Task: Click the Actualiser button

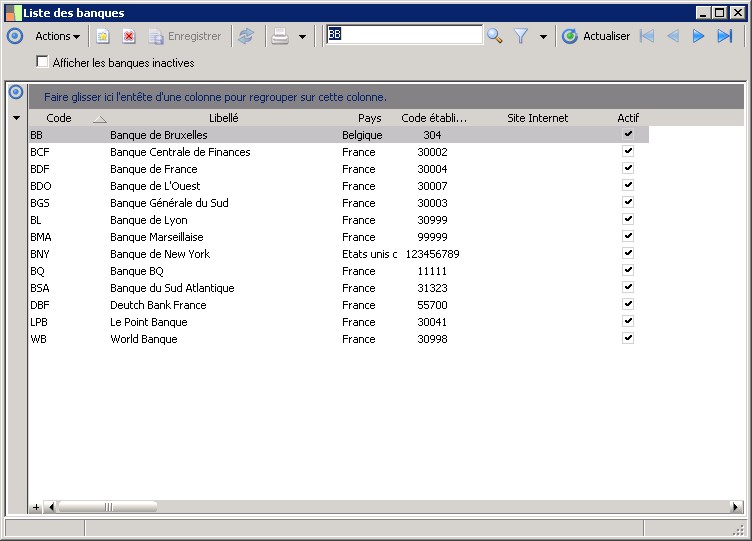Action: [x=596, y=36]
